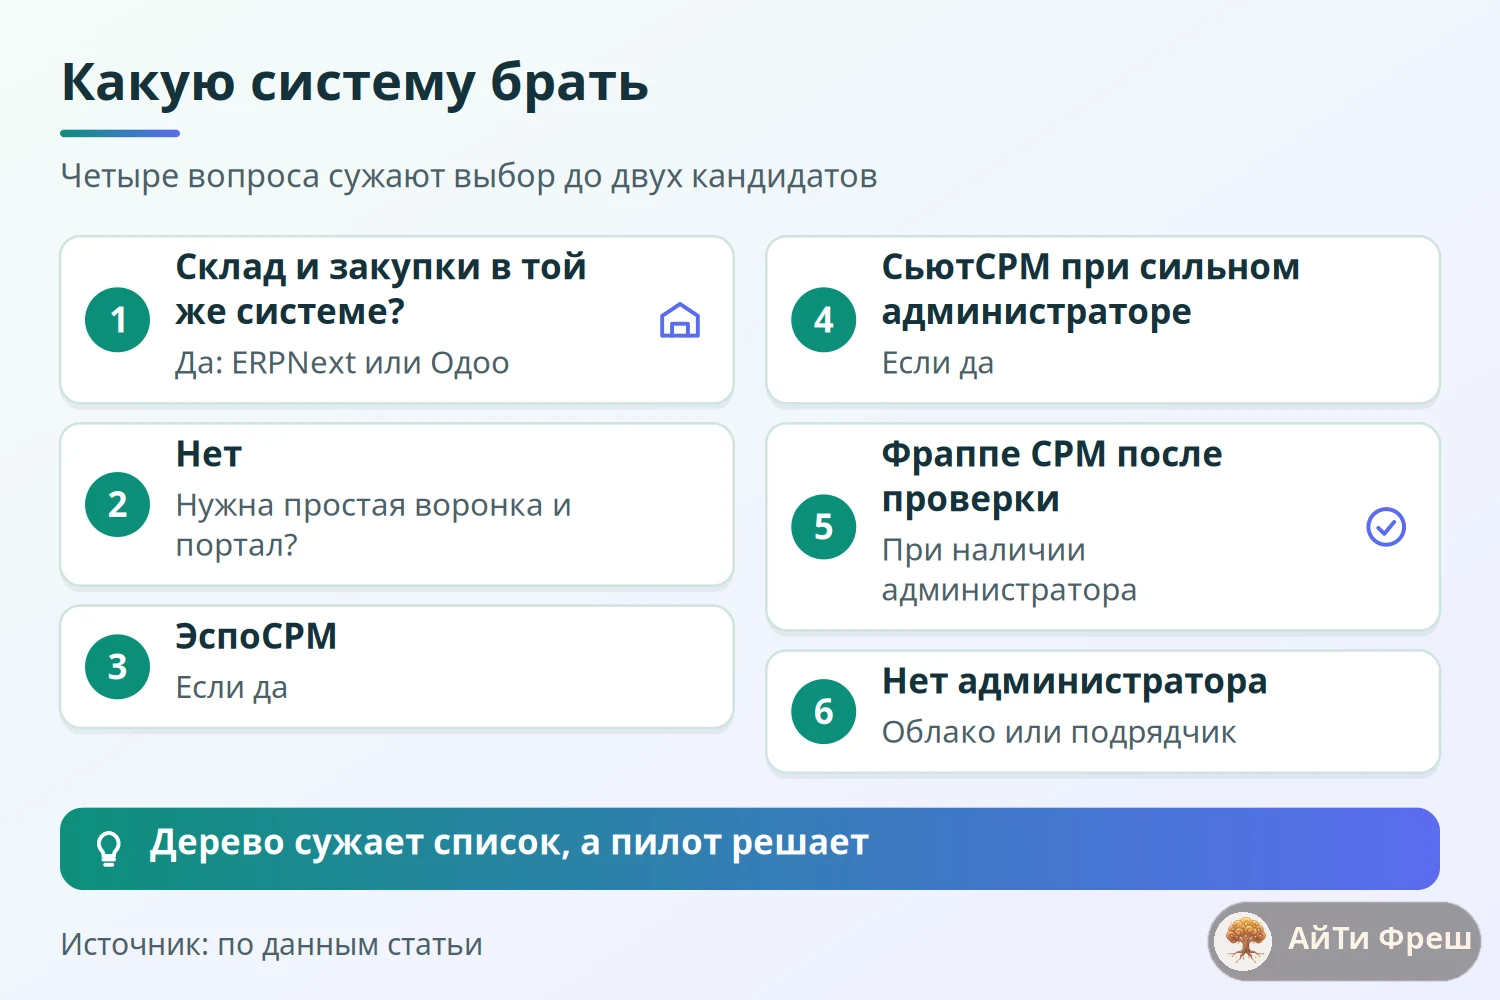The width and height of the screenshot is (1500, 1000).
Task: Click "Если да" under the СьютСРМ heading
Action: pyautogui.click(x=937, y=363)
